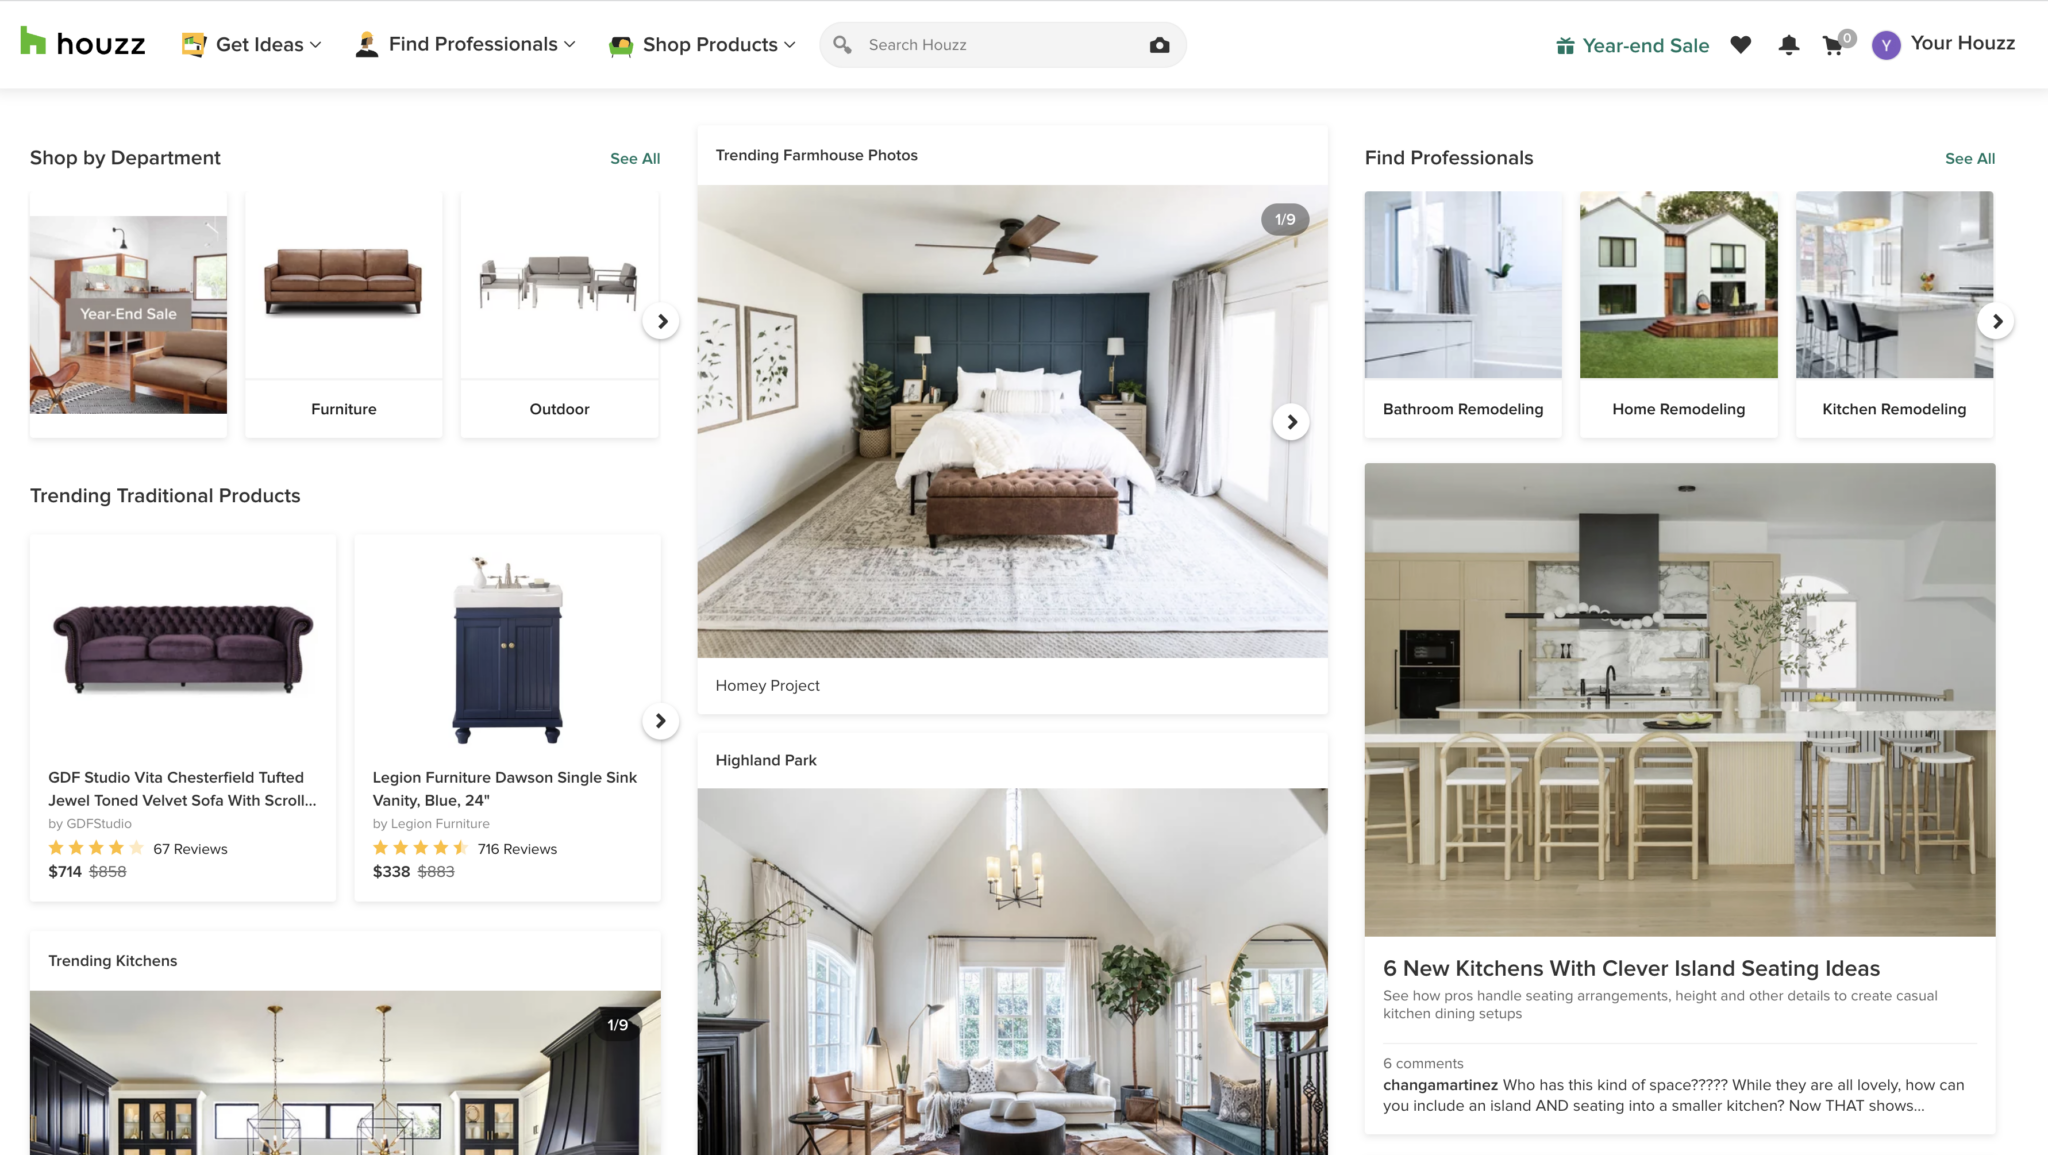Click the shopping cart icon
The image size is (2048, 1155).
pyautogui.click(x=1833, y=42)
